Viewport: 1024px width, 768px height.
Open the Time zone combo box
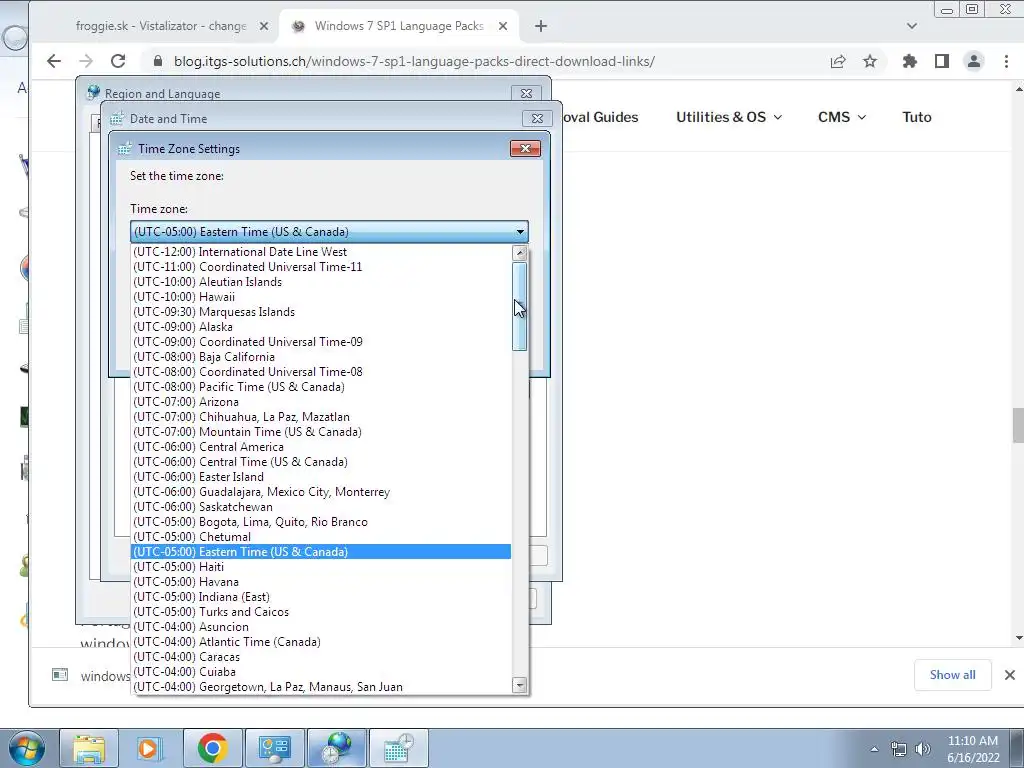coord(329,232)
